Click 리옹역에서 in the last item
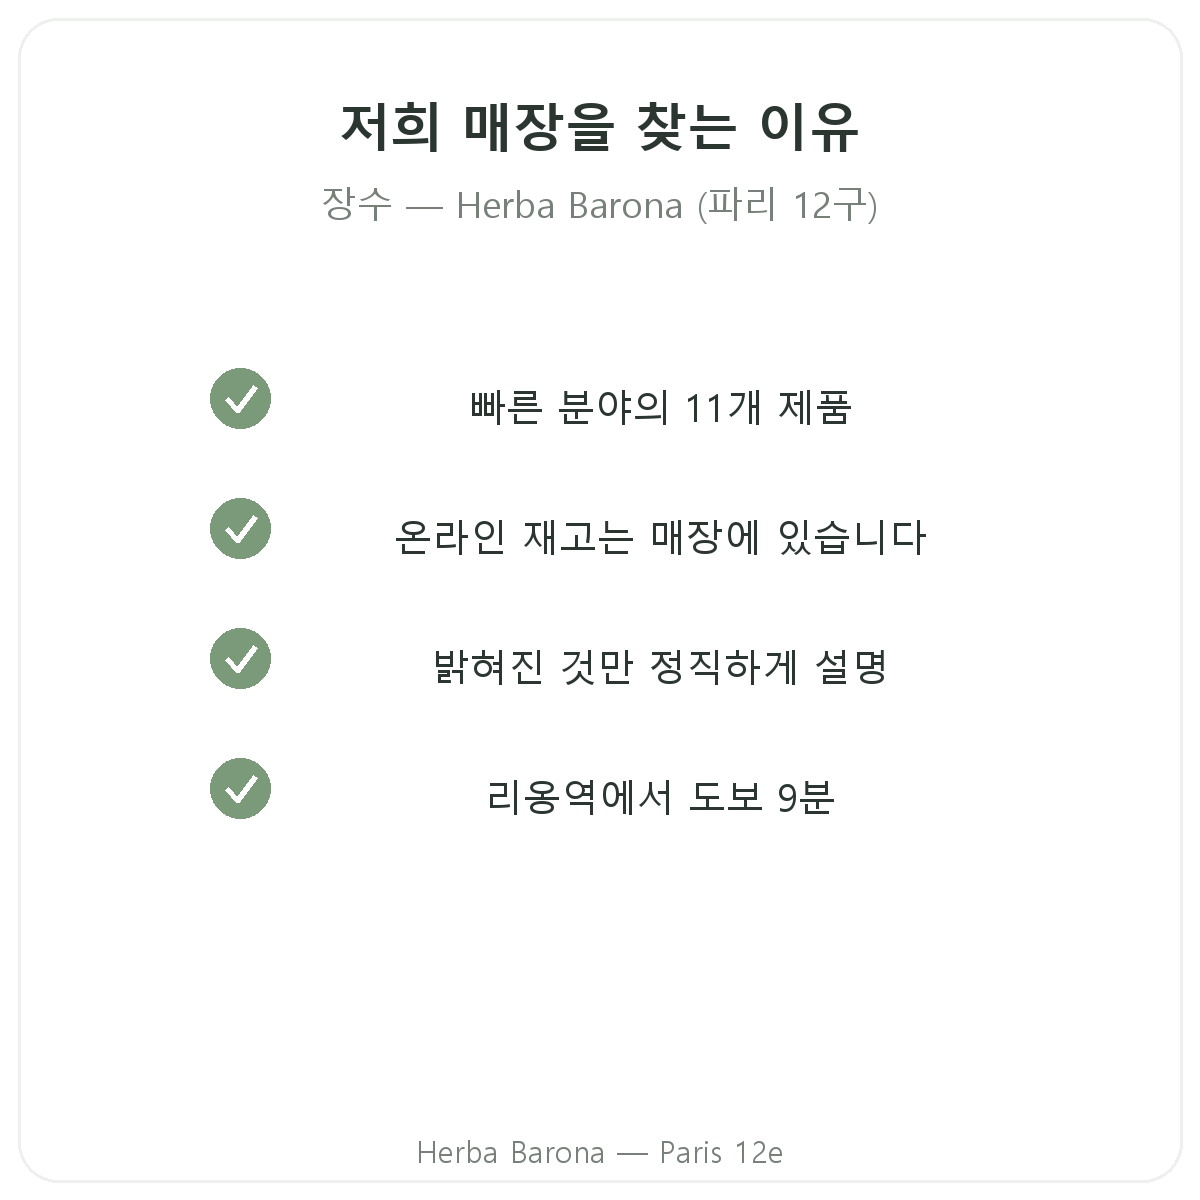1200x1200 pixels. click(x=579, y=798)
